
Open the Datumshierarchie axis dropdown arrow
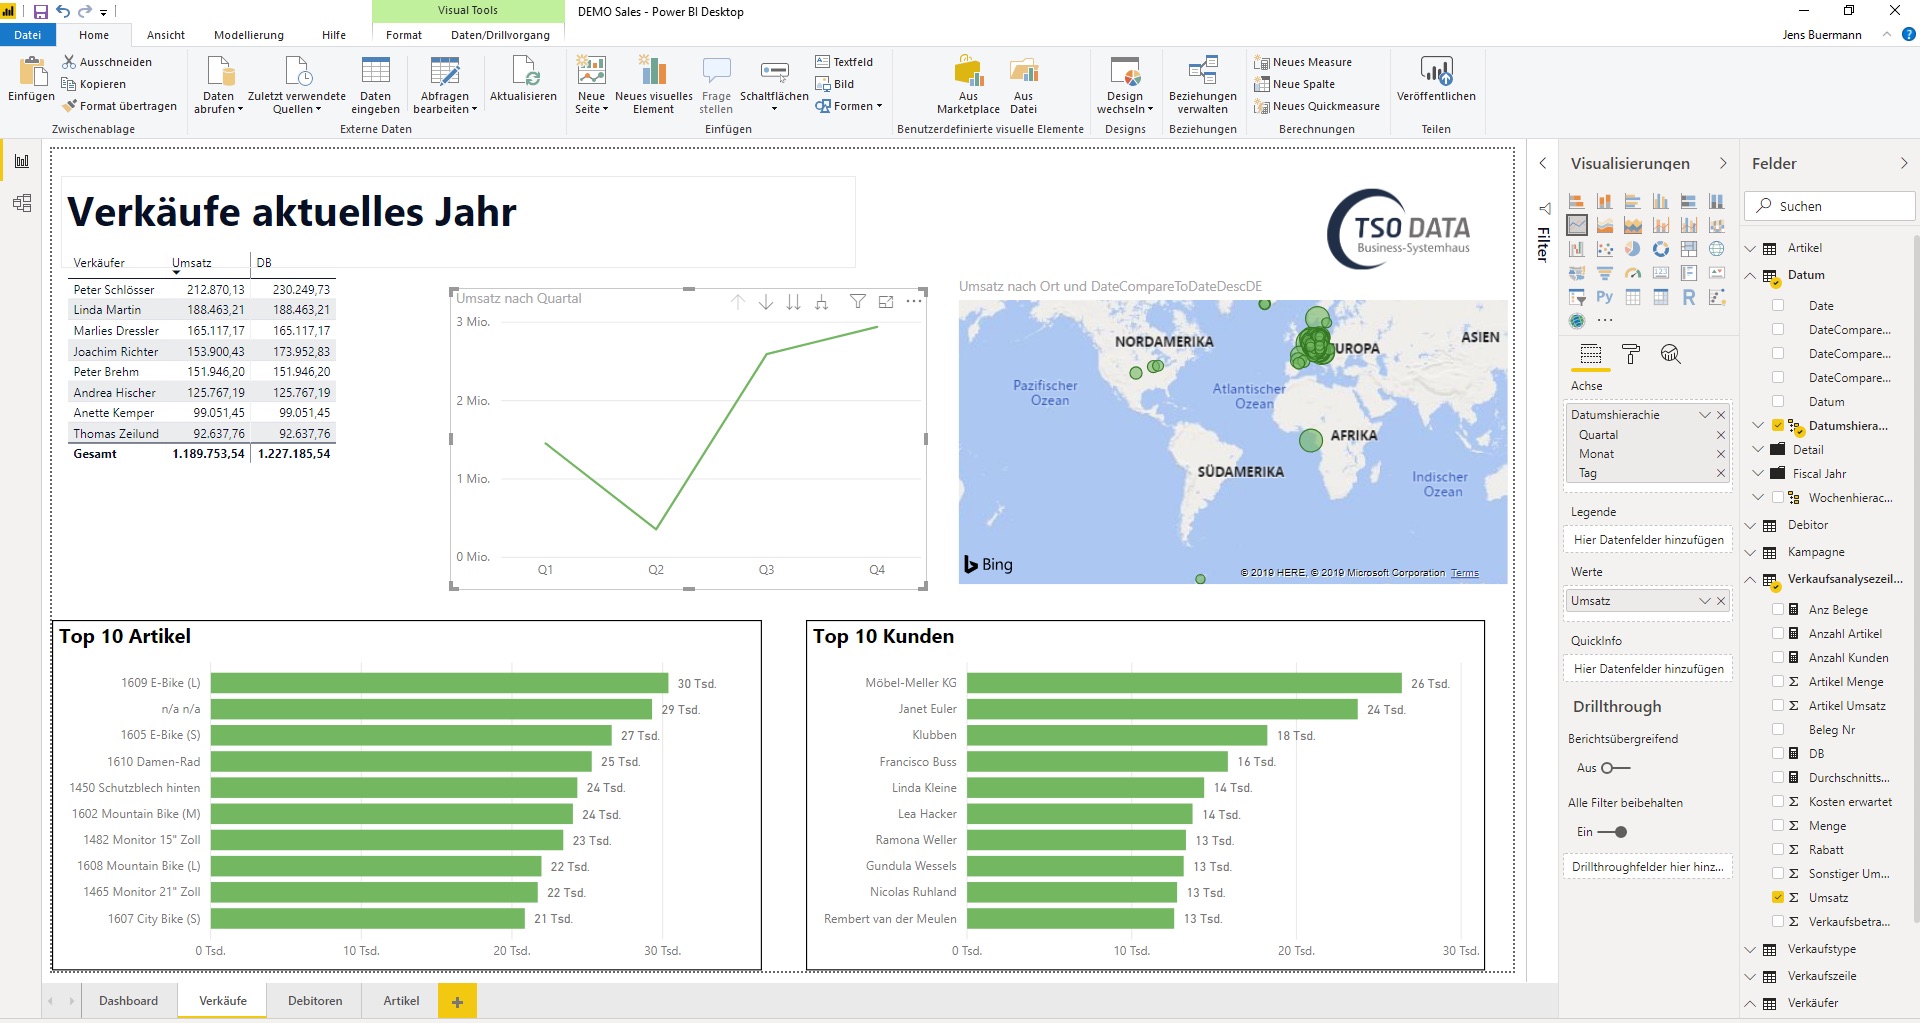click(x=1705, y=415)
